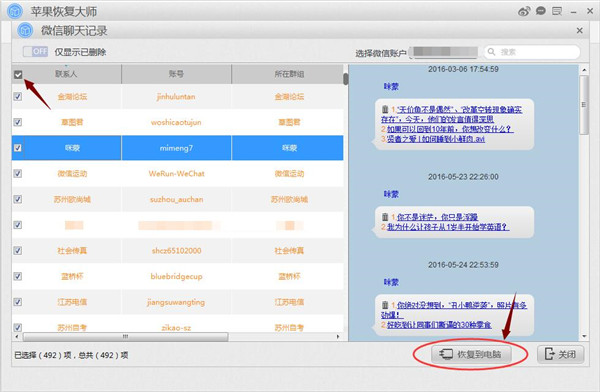
Task: Select the woshicaotujun account cell
Action: pyautogui.click(x=176, y=122)
